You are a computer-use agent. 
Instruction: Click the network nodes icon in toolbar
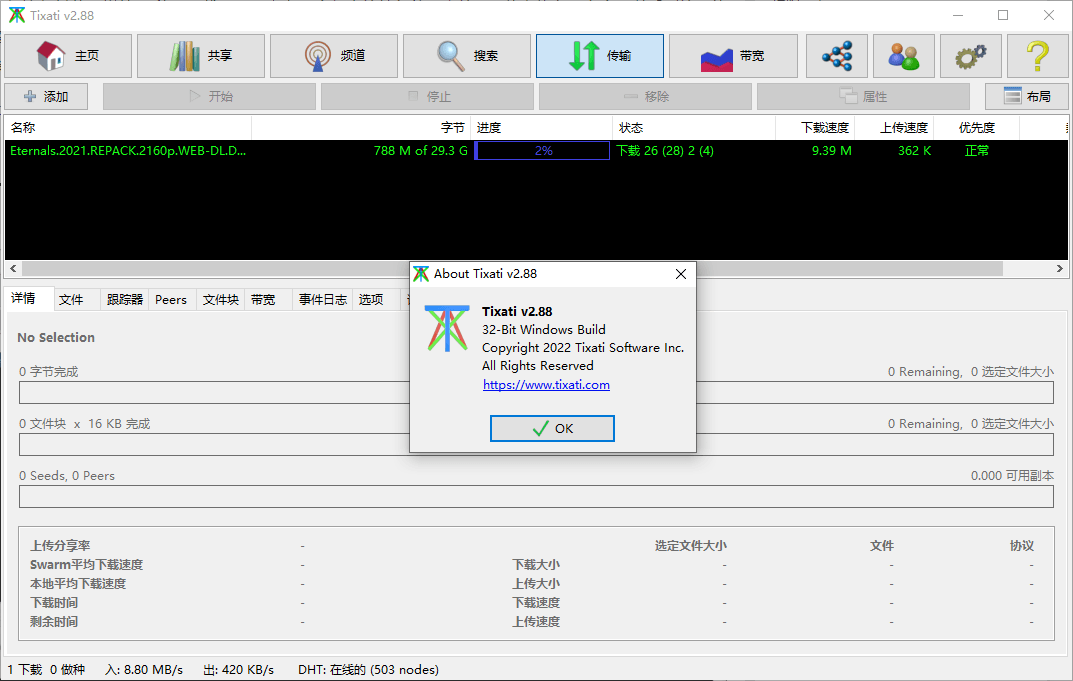point(837,56)
